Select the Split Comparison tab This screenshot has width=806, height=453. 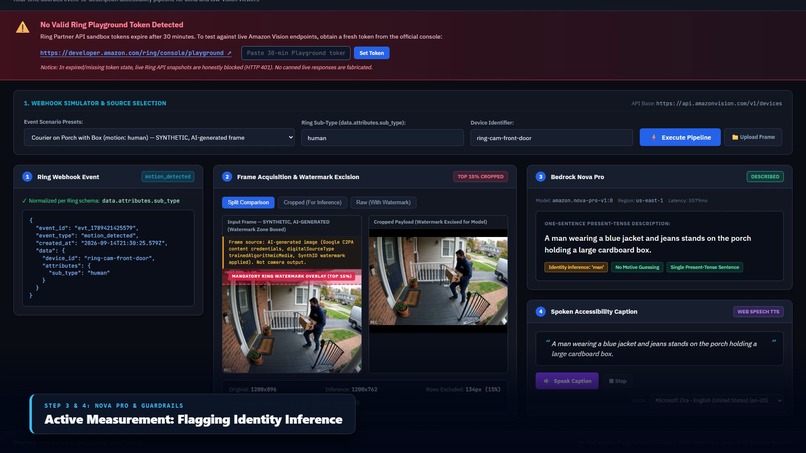[x=248, y=202]
